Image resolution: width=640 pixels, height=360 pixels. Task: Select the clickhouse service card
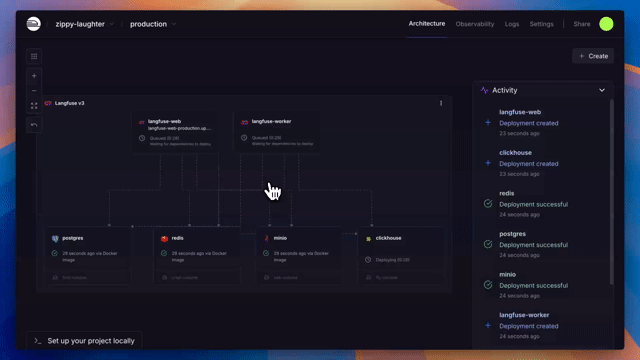tap(400, 256)
